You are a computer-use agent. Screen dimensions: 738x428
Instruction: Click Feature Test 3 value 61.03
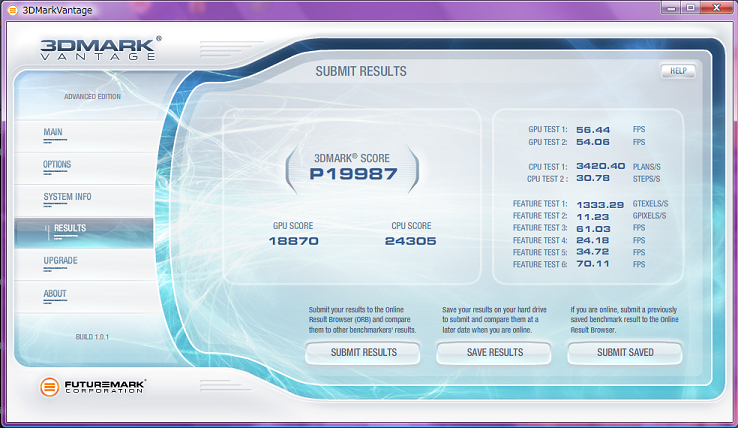pyautogui.click(x=593, y=229)
